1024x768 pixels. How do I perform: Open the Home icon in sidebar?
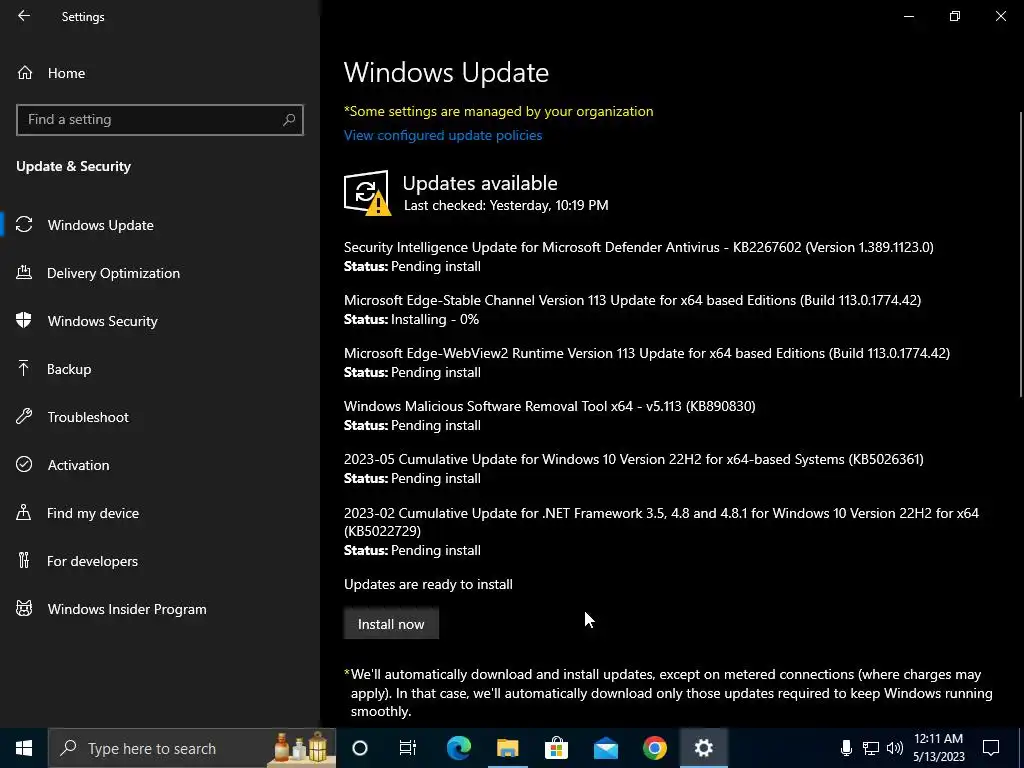(x=25, y=73)
